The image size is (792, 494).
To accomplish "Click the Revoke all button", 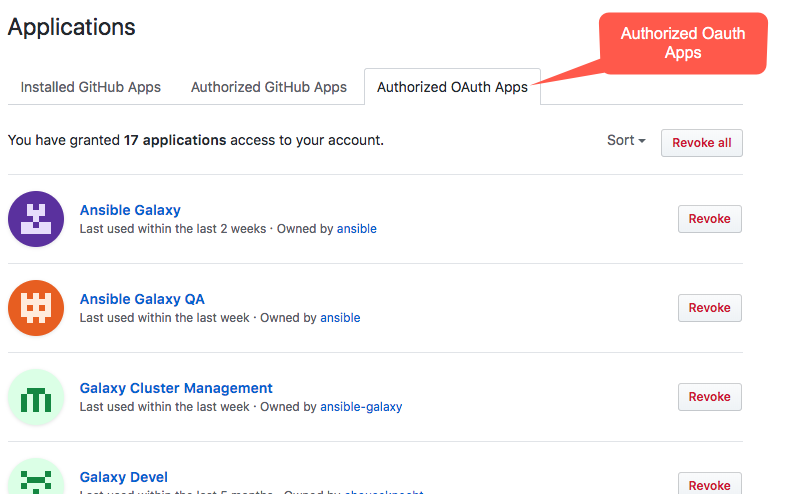I will pyautogui.click(x=702, y=143).
